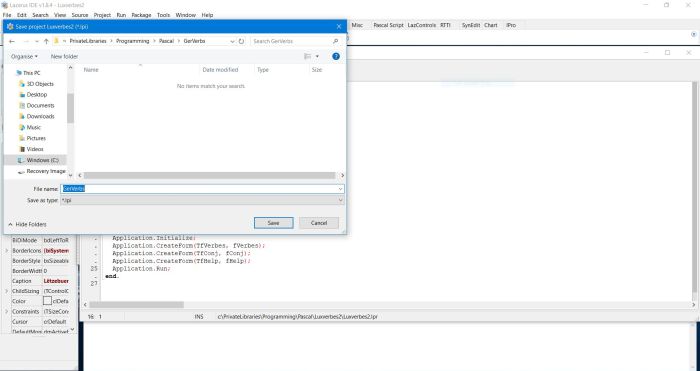Sort by Size column
This screenshot has height=371, width=700.
[317, 70]
